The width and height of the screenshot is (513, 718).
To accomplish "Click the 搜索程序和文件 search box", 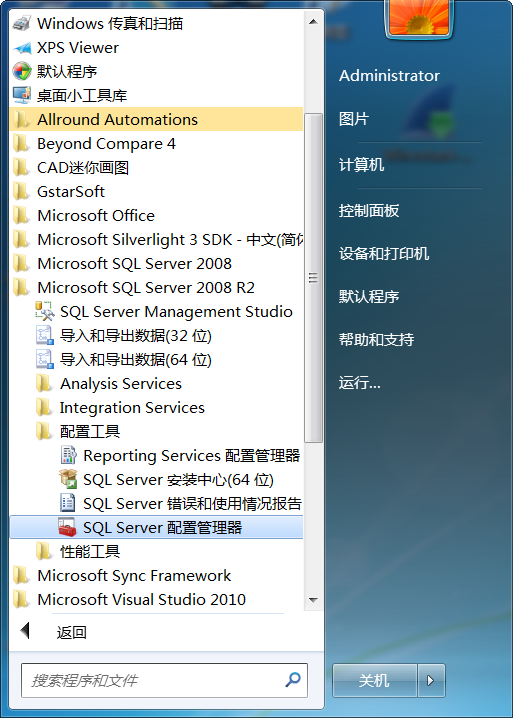I will [164, 680].
